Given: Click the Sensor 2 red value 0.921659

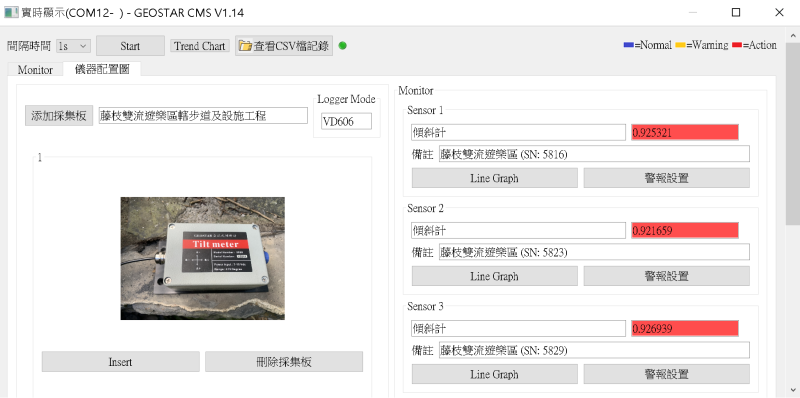Looking at the screenshot, I should click(685, 231).
